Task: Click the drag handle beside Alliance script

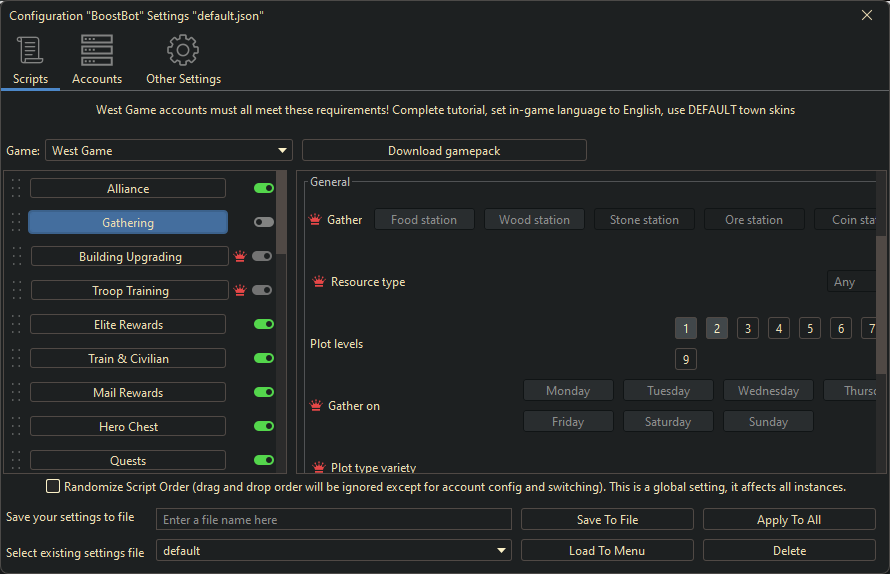Action: (16, 189)
